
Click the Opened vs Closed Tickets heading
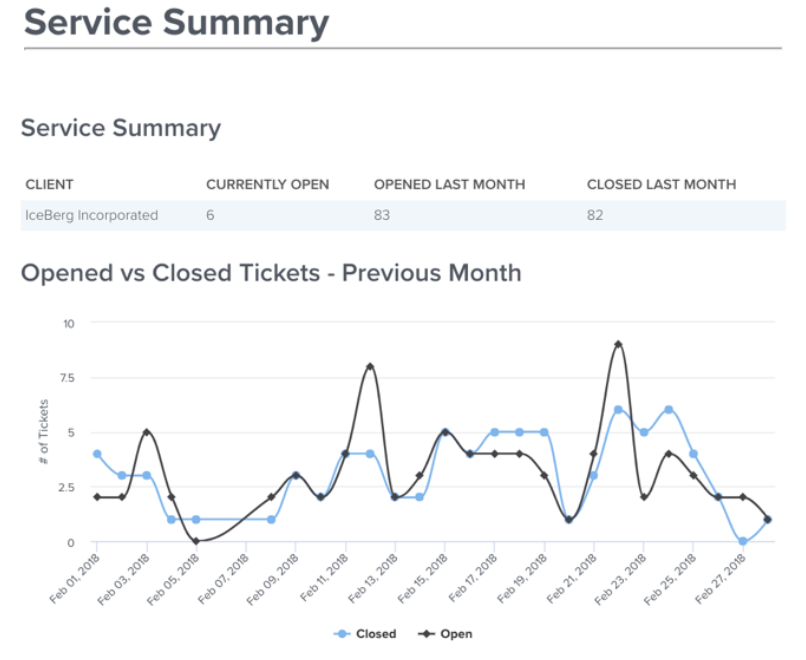[271, 272]
